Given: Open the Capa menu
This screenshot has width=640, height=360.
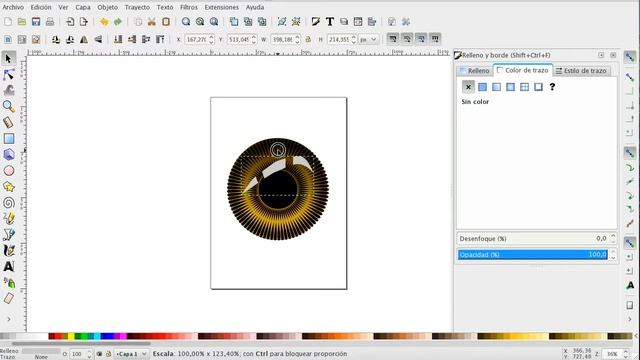Looking at the screenshot, I should coord(82,7).
